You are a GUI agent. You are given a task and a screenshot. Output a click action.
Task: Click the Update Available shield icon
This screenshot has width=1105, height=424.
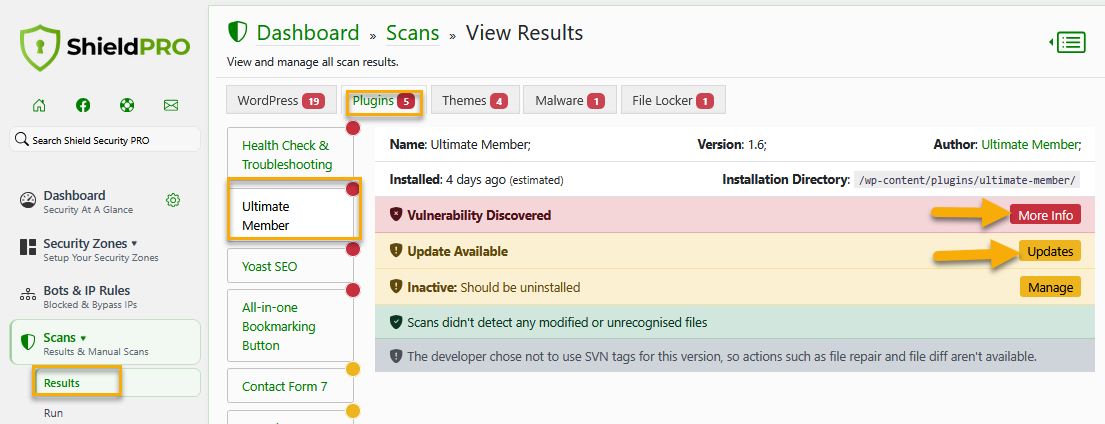pos(396,251)
